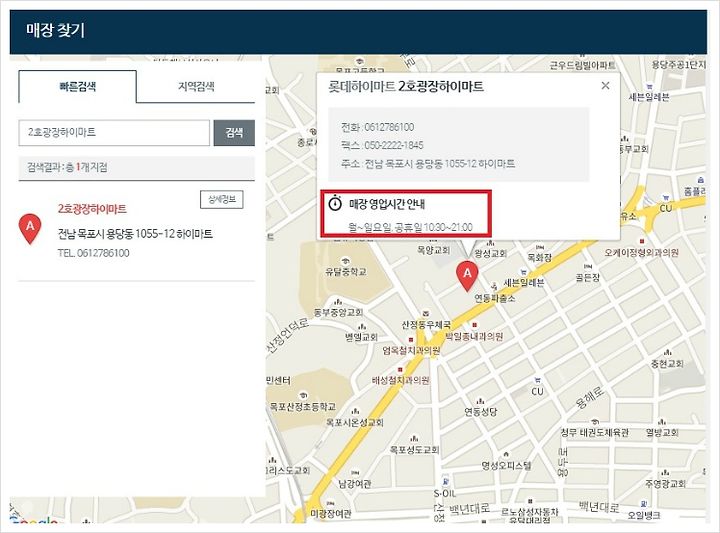The image size is (720, 533).
Task: Click the 남강여관 map label
Action: pos(355,483)
